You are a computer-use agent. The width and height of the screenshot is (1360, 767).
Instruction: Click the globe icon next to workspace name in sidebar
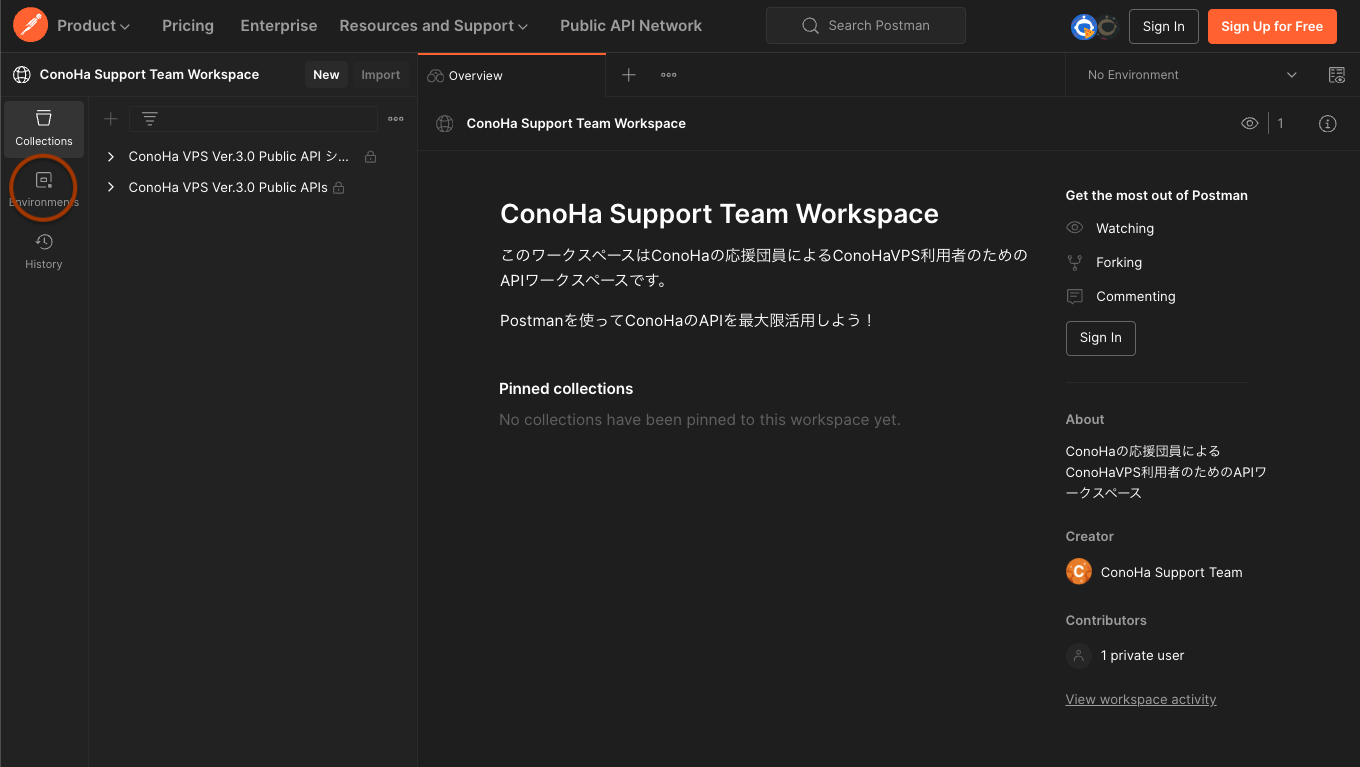click(x=22, y=75)
